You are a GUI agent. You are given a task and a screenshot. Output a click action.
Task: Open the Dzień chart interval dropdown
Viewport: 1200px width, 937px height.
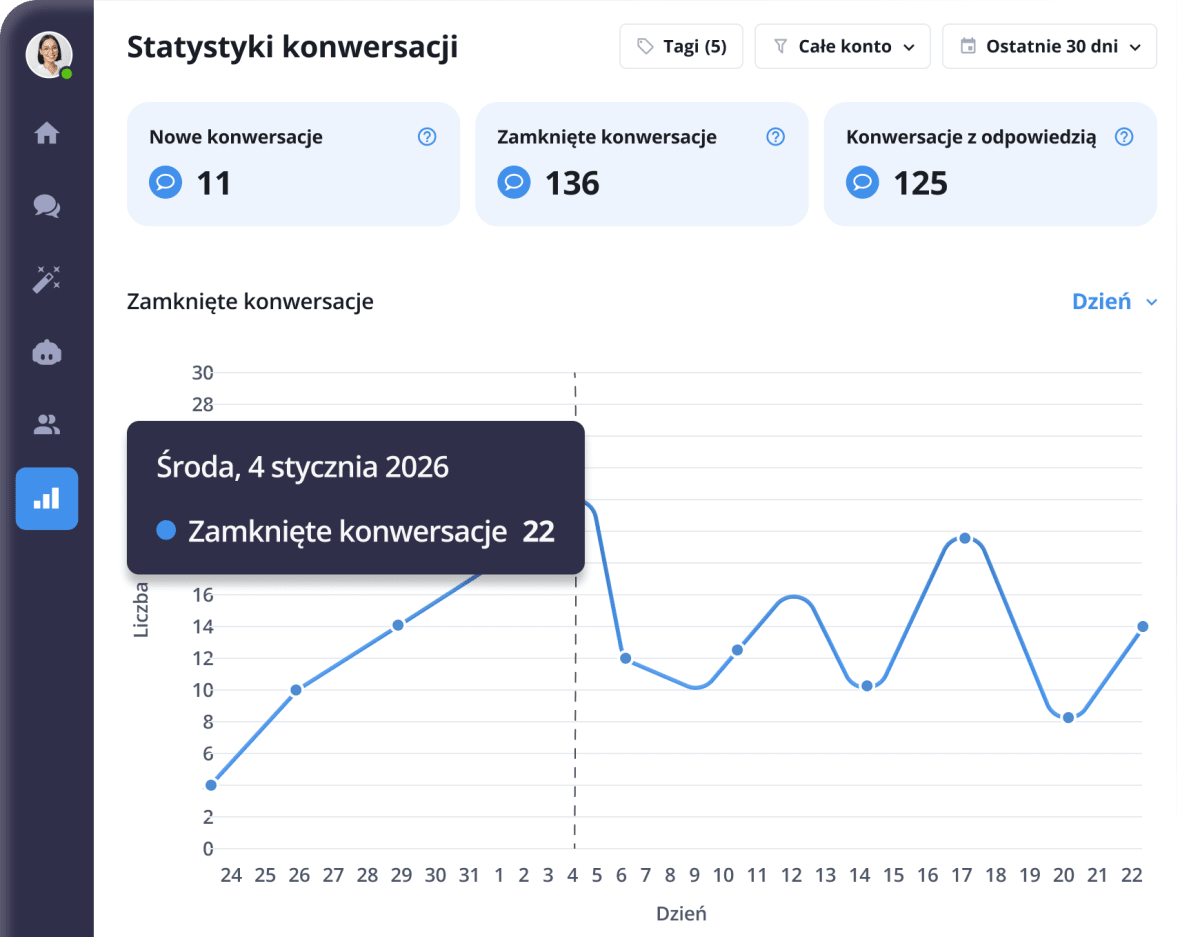[x=1113, y=301]
